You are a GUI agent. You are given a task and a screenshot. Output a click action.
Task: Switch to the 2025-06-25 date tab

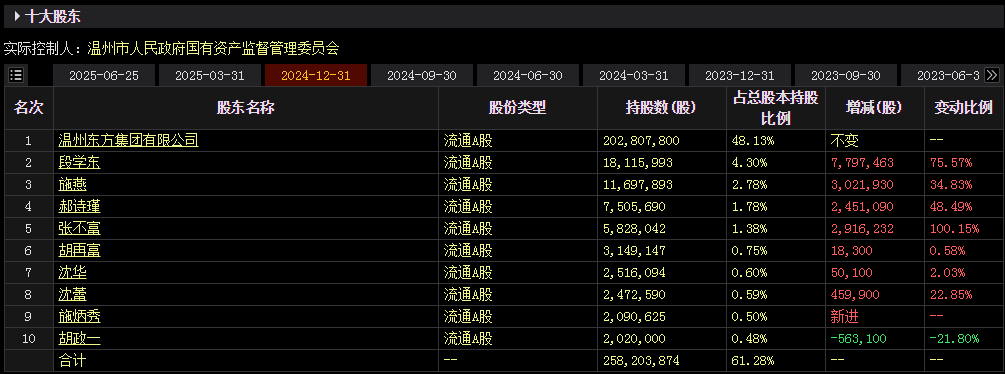[x=104, y=76]
